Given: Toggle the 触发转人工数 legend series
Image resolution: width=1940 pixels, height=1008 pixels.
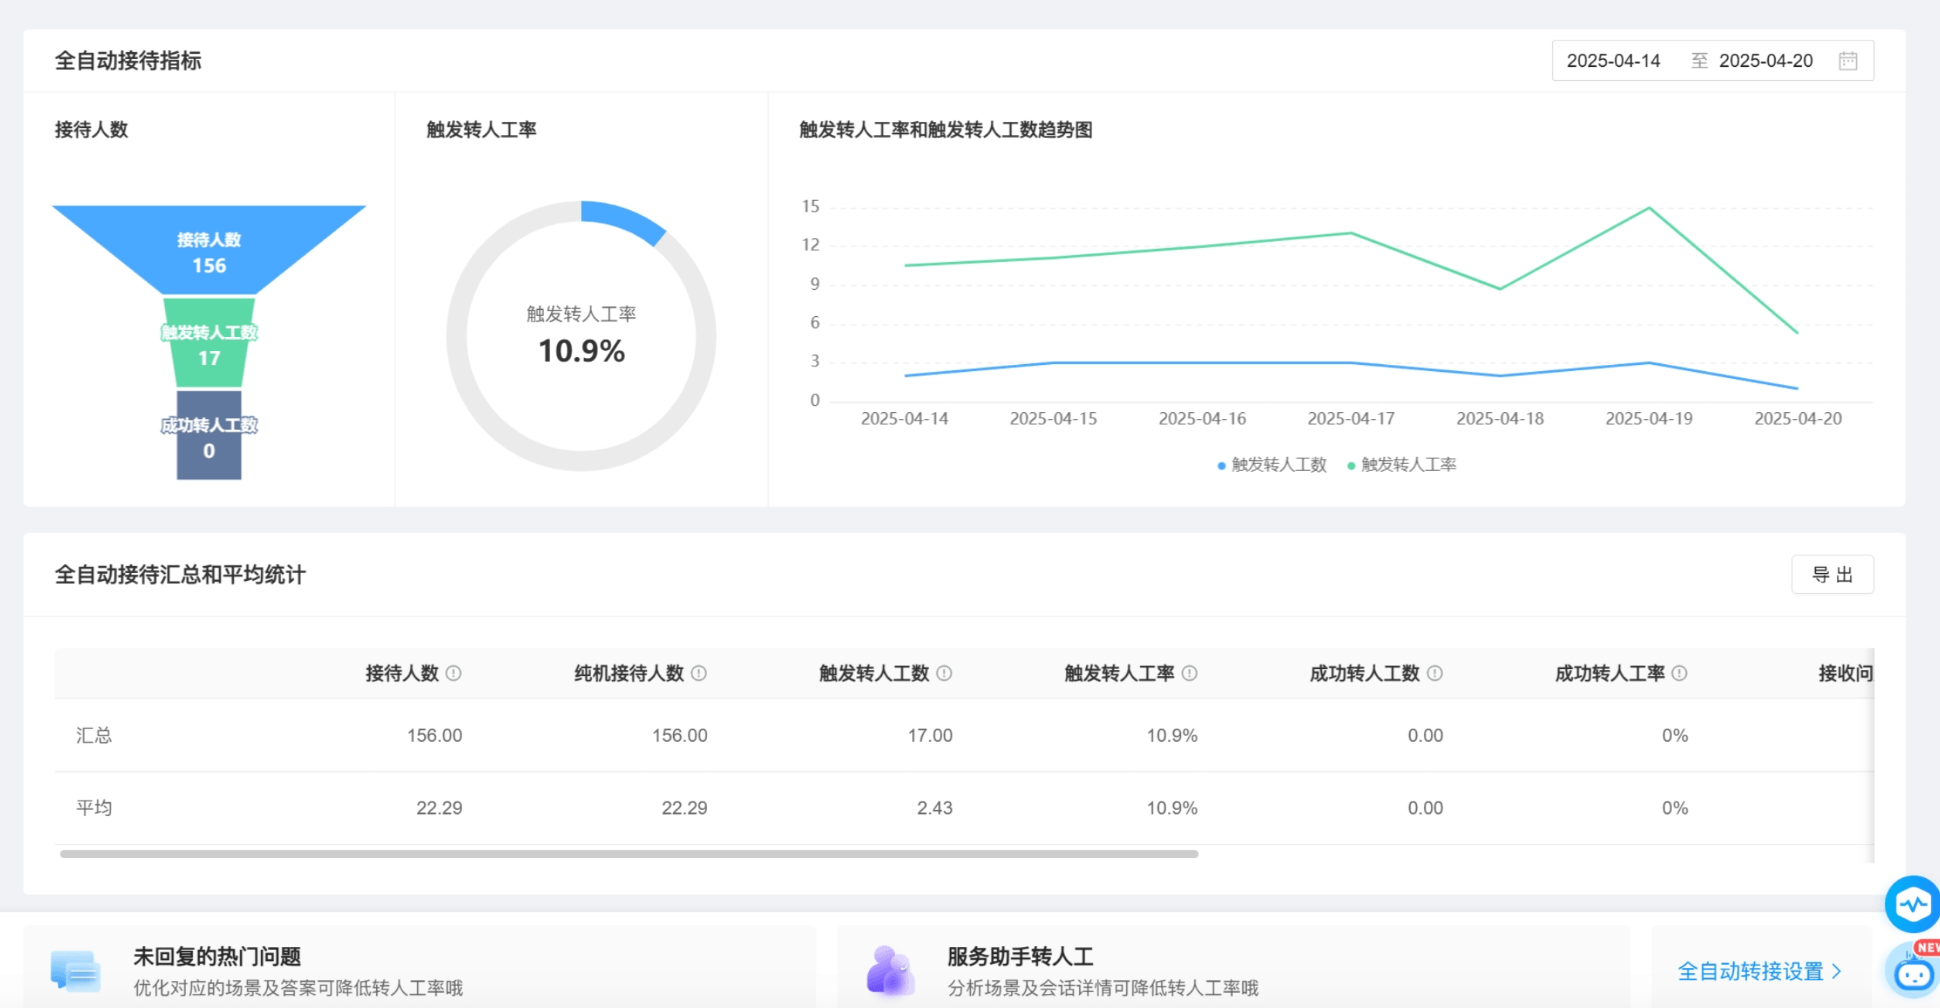Looking at the screenshot, I should 1271,465.
